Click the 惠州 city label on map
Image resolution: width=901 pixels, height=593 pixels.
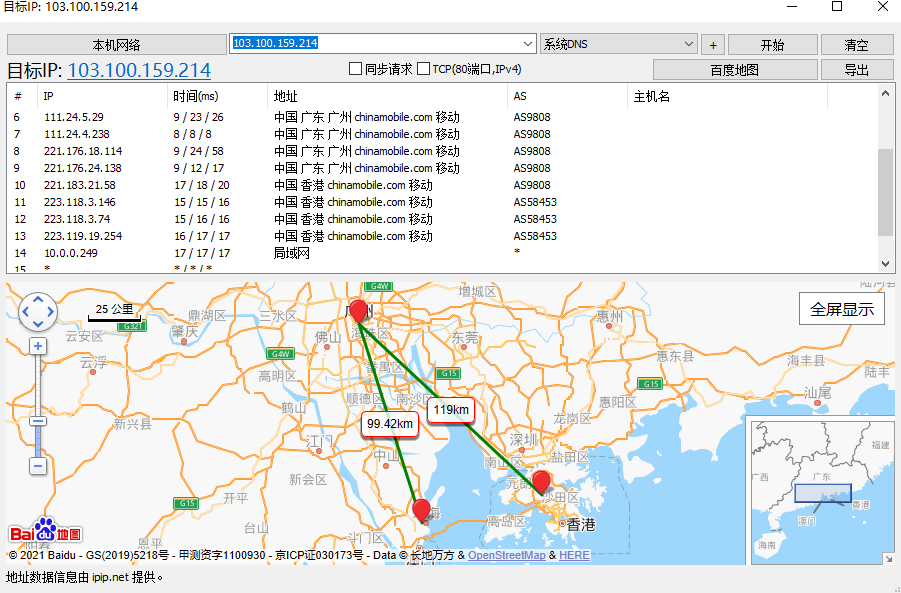(610, 316)
